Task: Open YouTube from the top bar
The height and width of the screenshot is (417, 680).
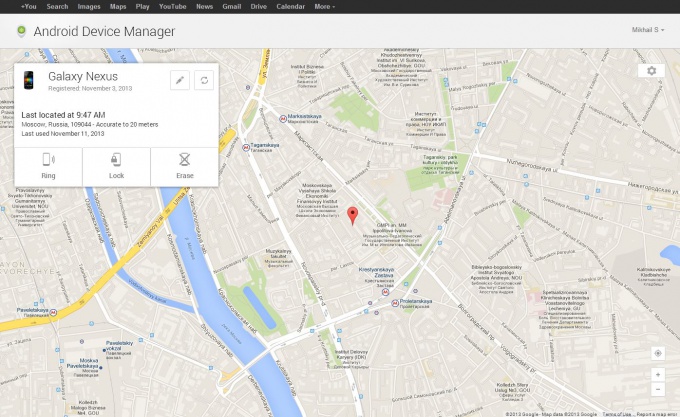Action: coord(173,7)
